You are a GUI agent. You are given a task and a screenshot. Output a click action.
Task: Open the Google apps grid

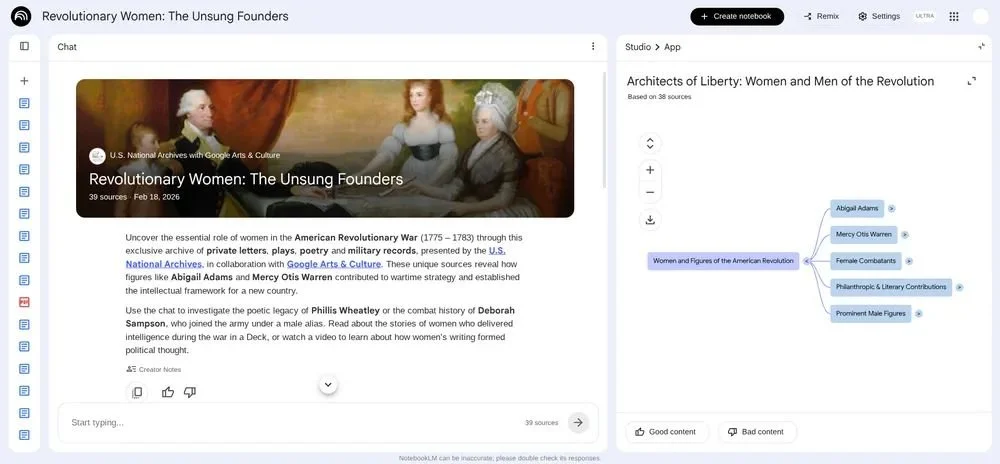pyautogui.click(x=953, y=17)
